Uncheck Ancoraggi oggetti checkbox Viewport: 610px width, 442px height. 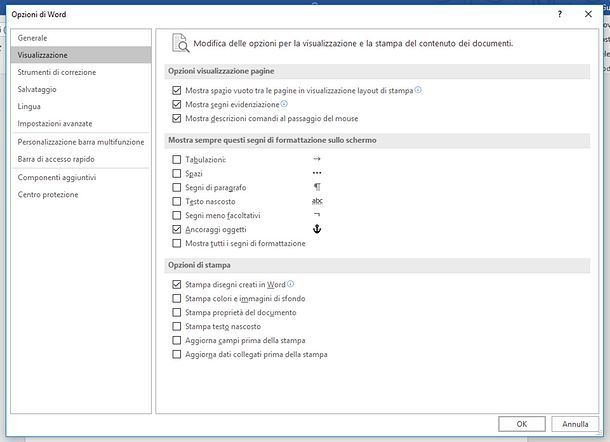click(177, 230)
